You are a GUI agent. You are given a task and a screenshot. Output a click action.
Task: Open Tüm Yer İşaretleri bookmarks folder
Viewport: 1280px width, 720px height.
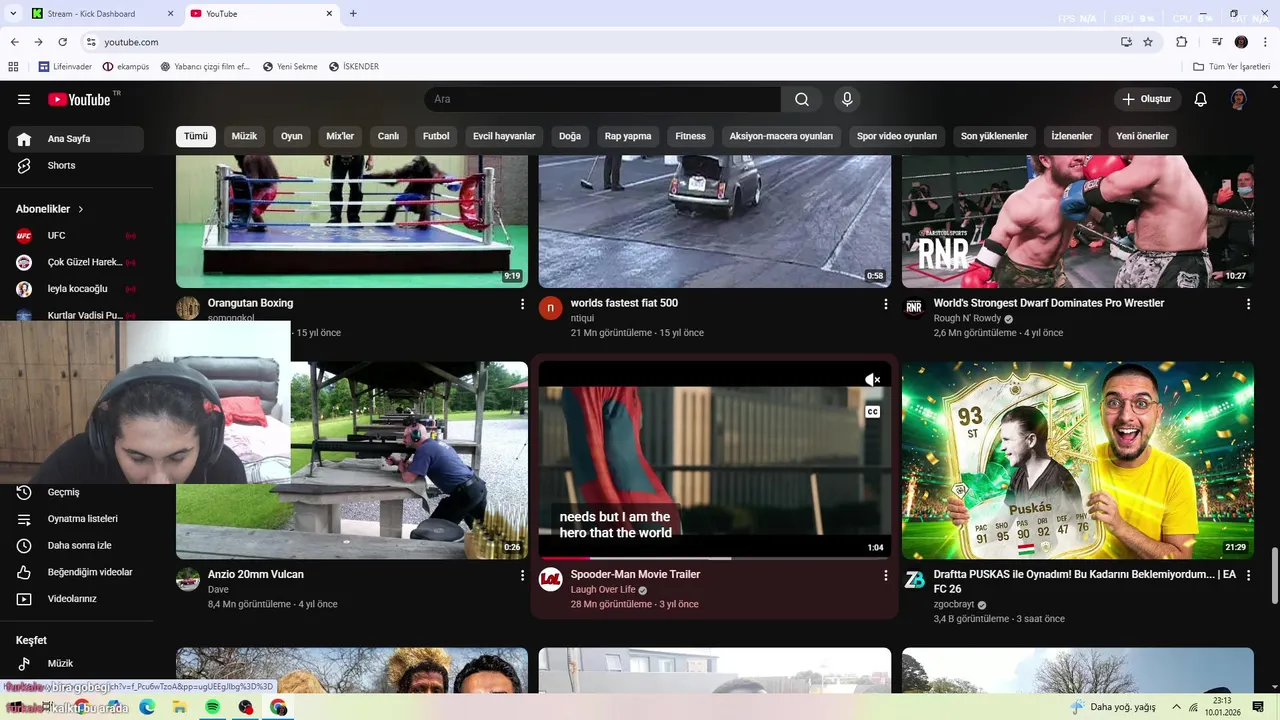pos(1232,67)
